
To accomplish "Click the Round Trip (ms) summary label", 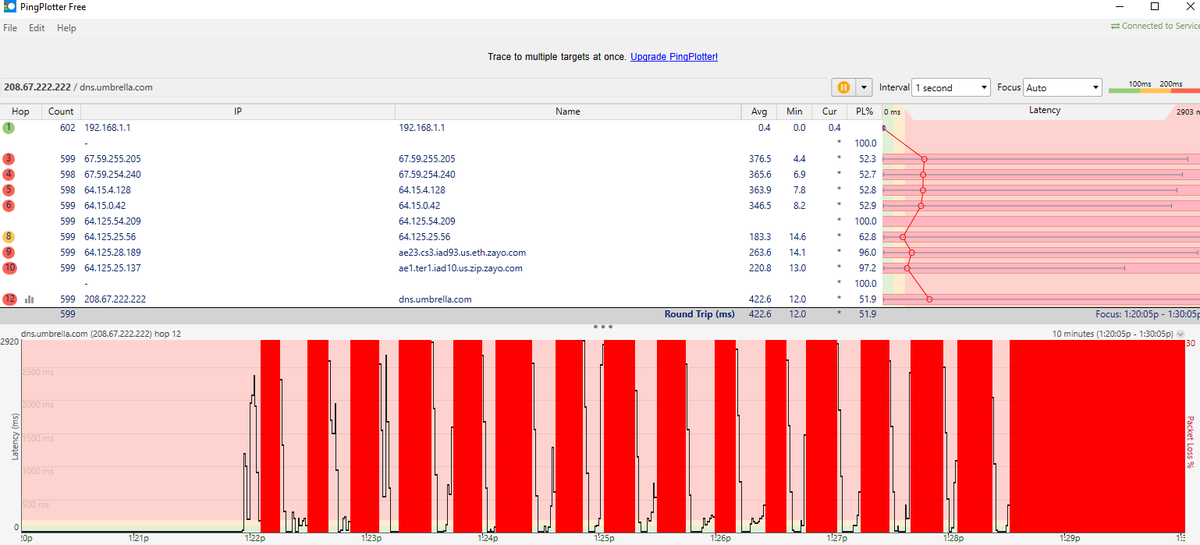I will click(x=699, y=314).
